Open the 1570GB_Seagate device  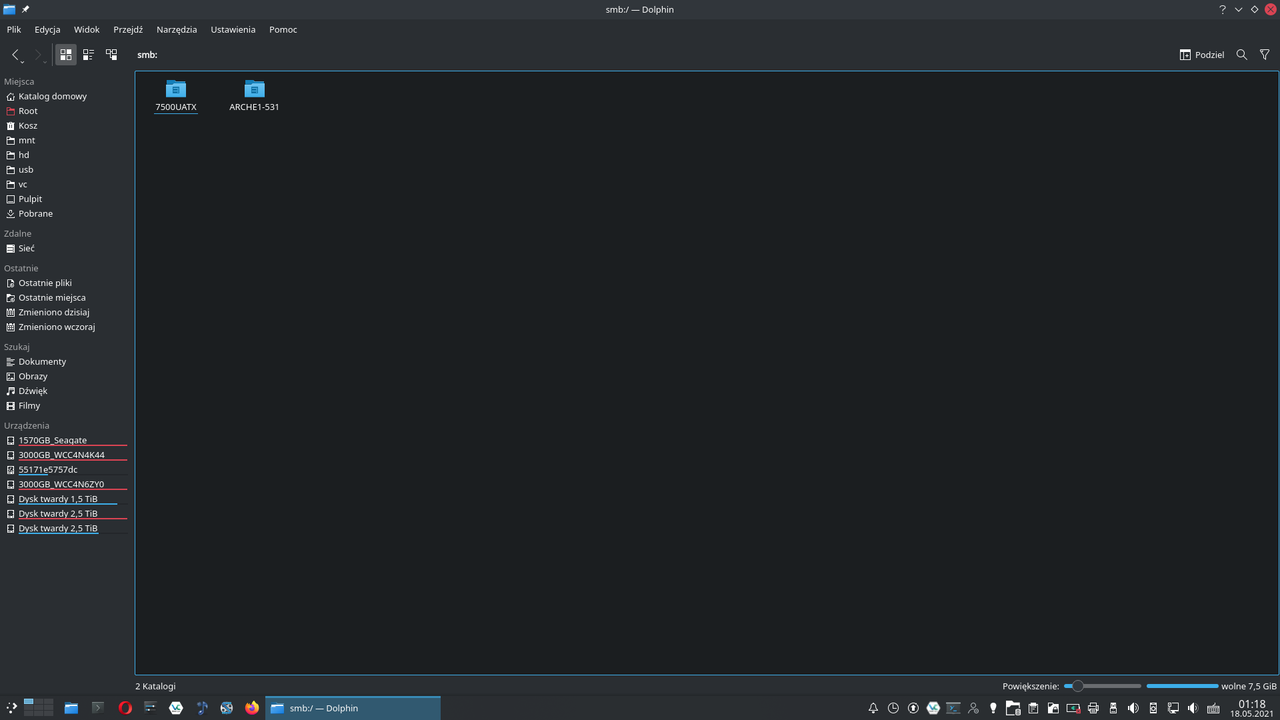(x=66, y=440)
